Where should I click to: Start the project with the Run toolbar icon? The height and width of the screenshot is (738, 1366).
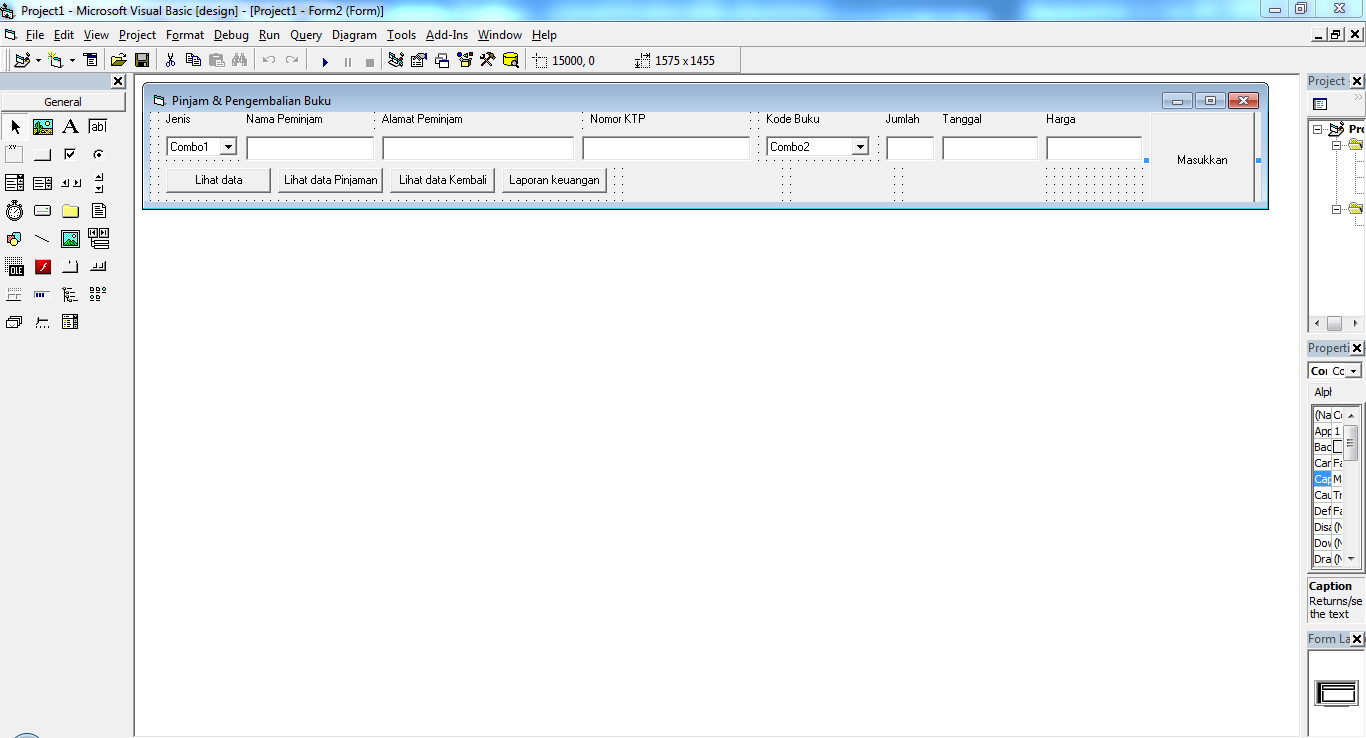[325, 61]
